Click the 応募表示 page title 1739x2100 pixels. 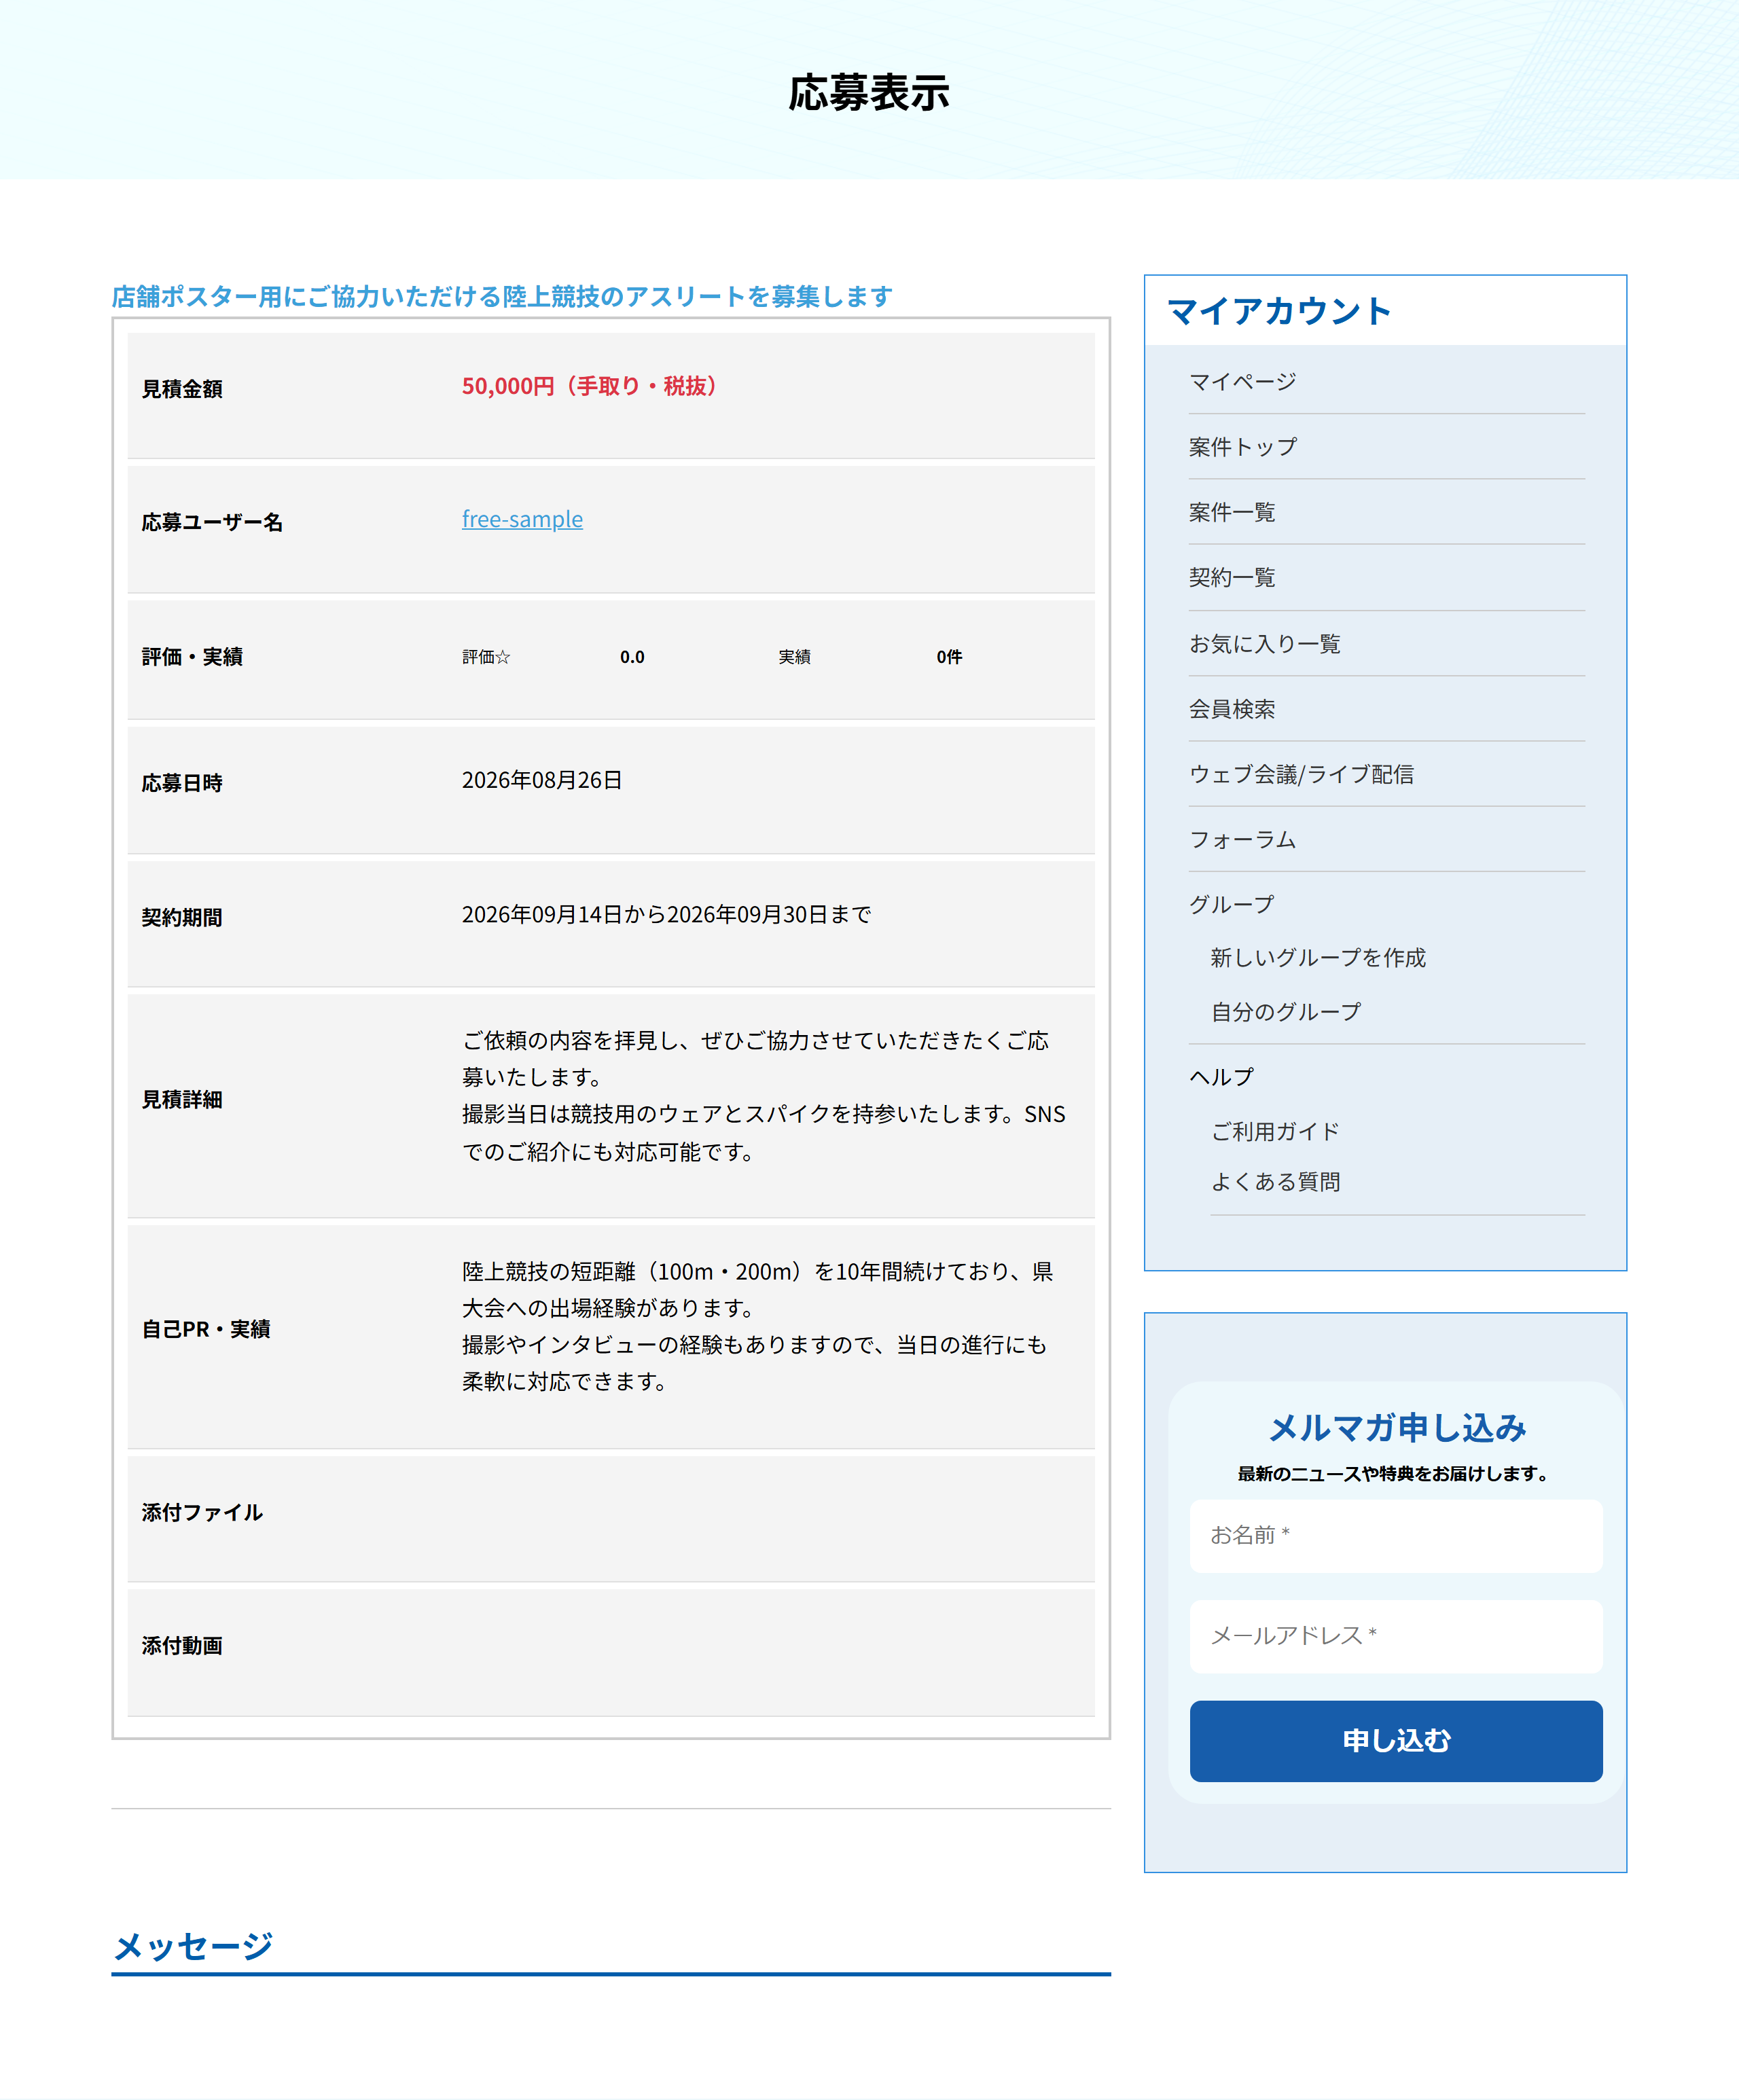tap(869, 92)
